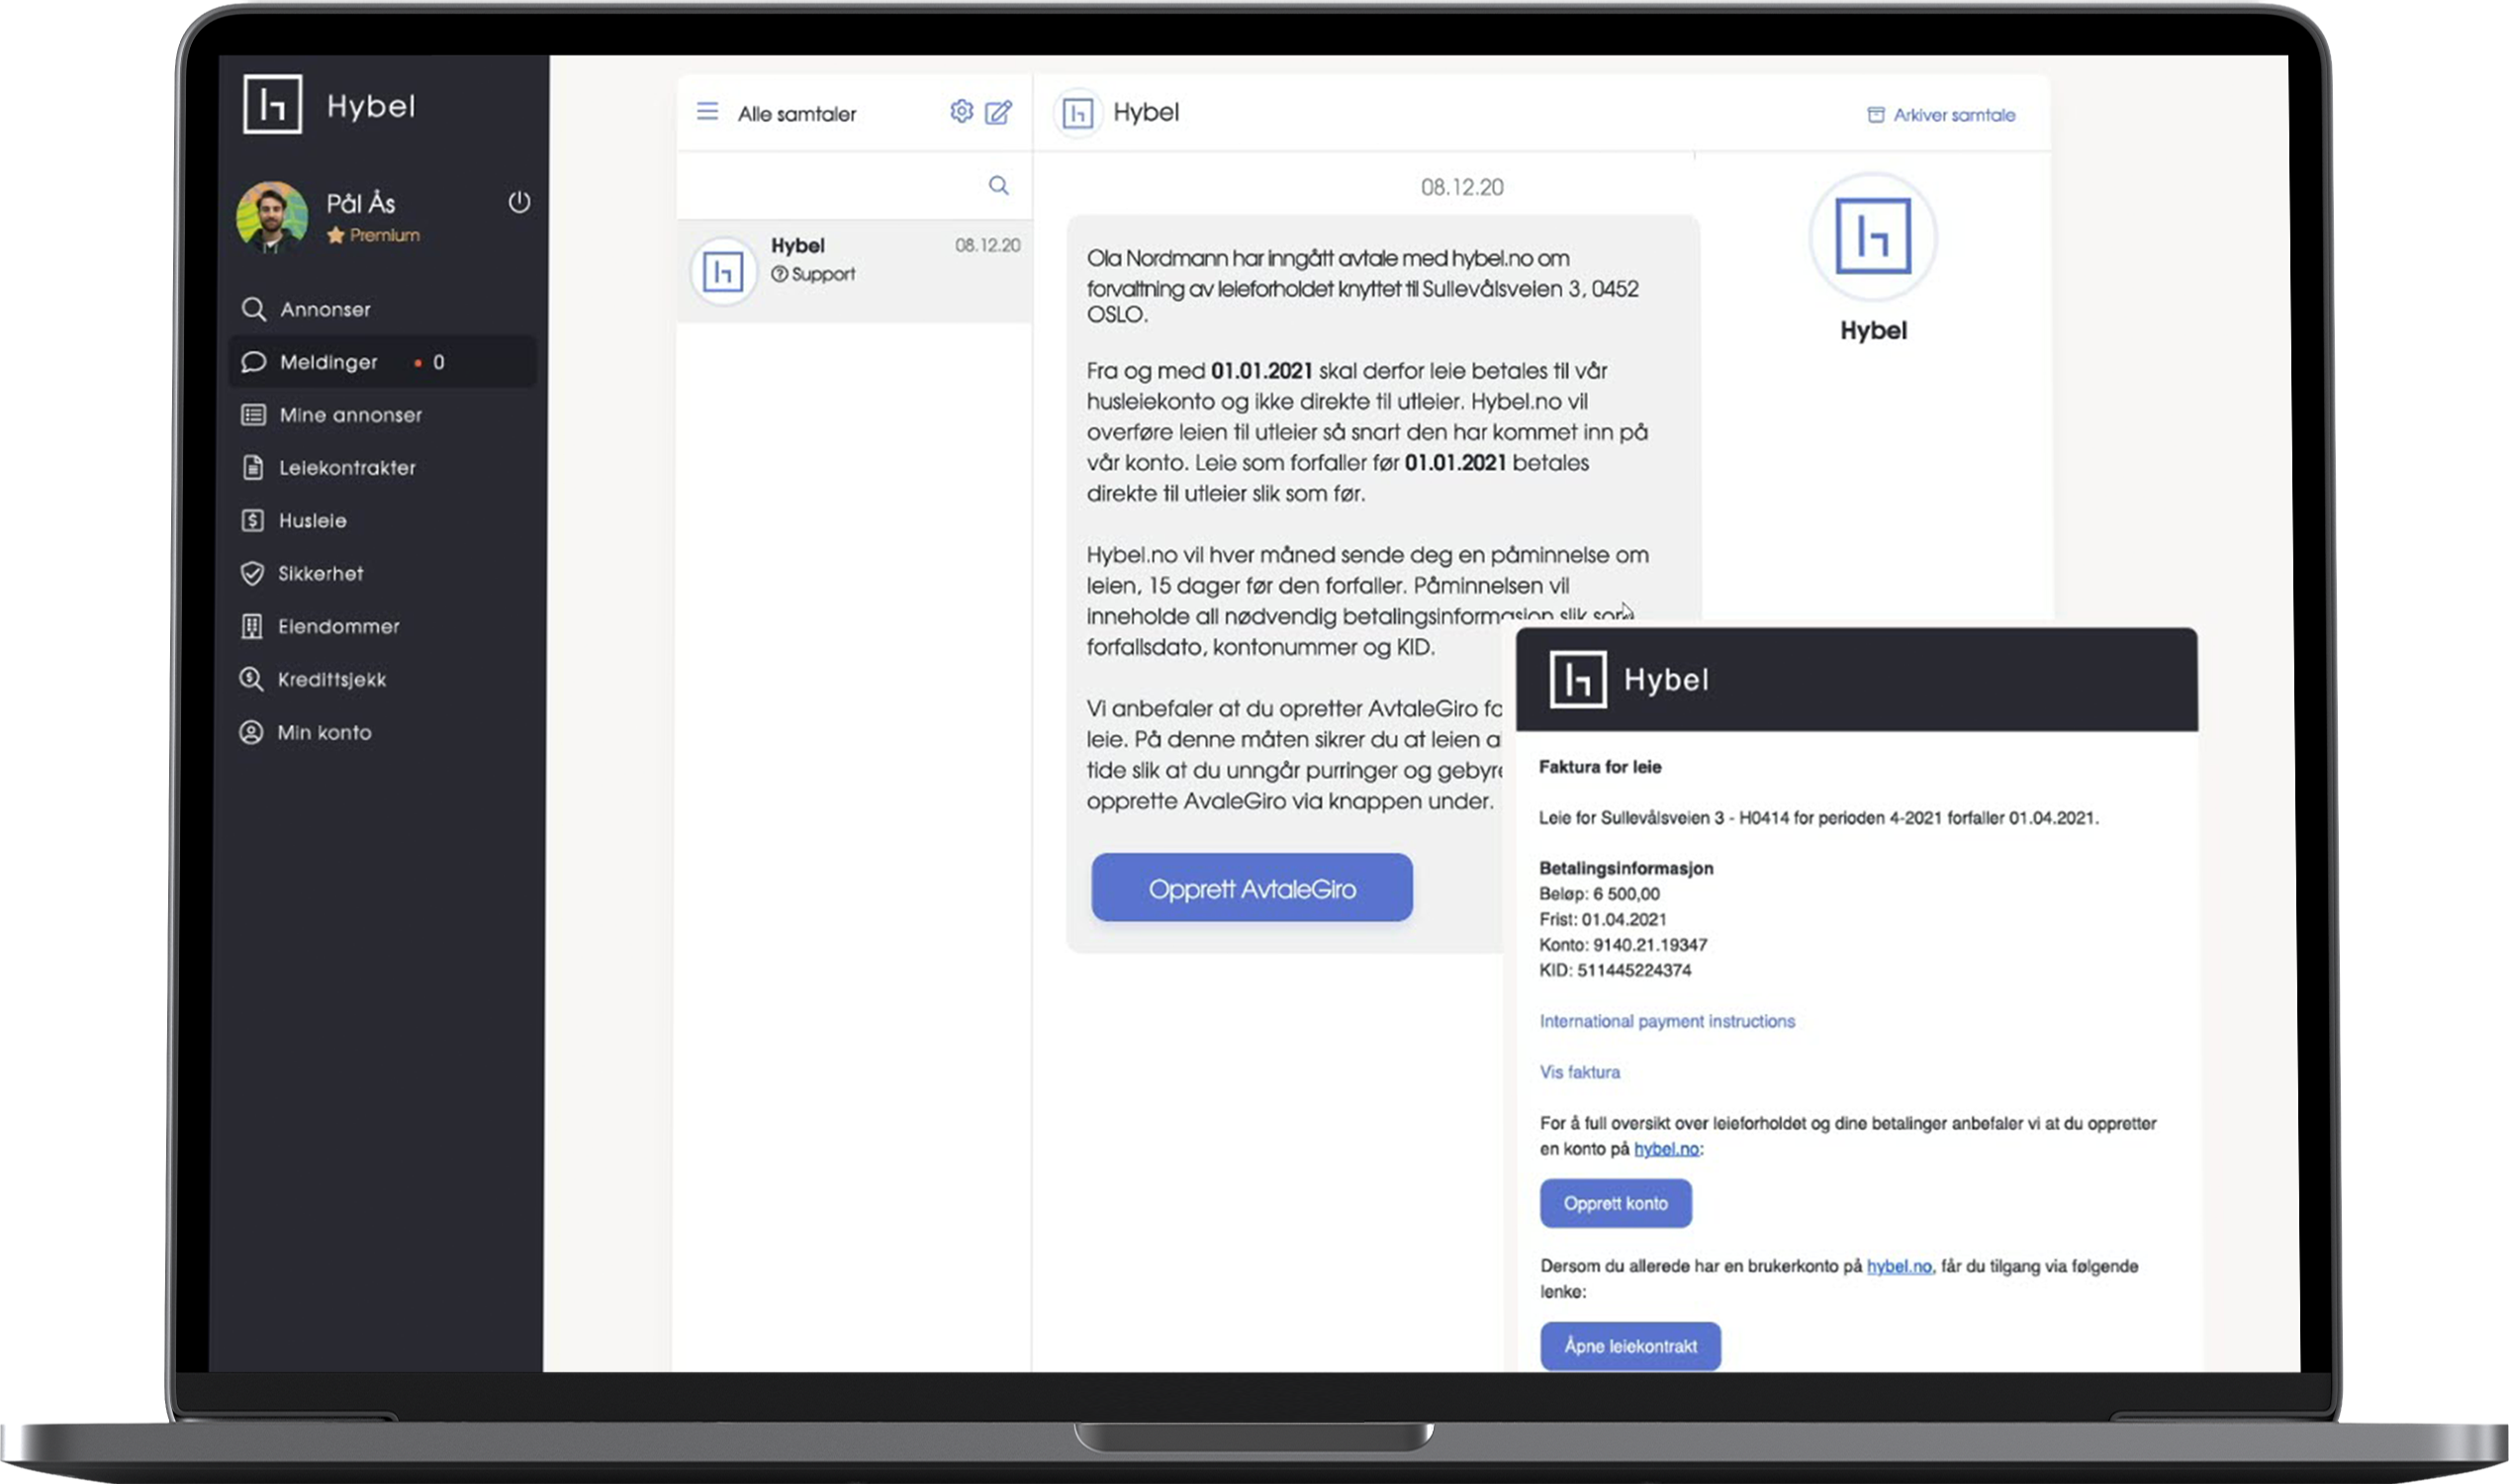Click the Faktura for leie heading
The width and height of the screenshot is (2509, 1484).
[1600, 767]
